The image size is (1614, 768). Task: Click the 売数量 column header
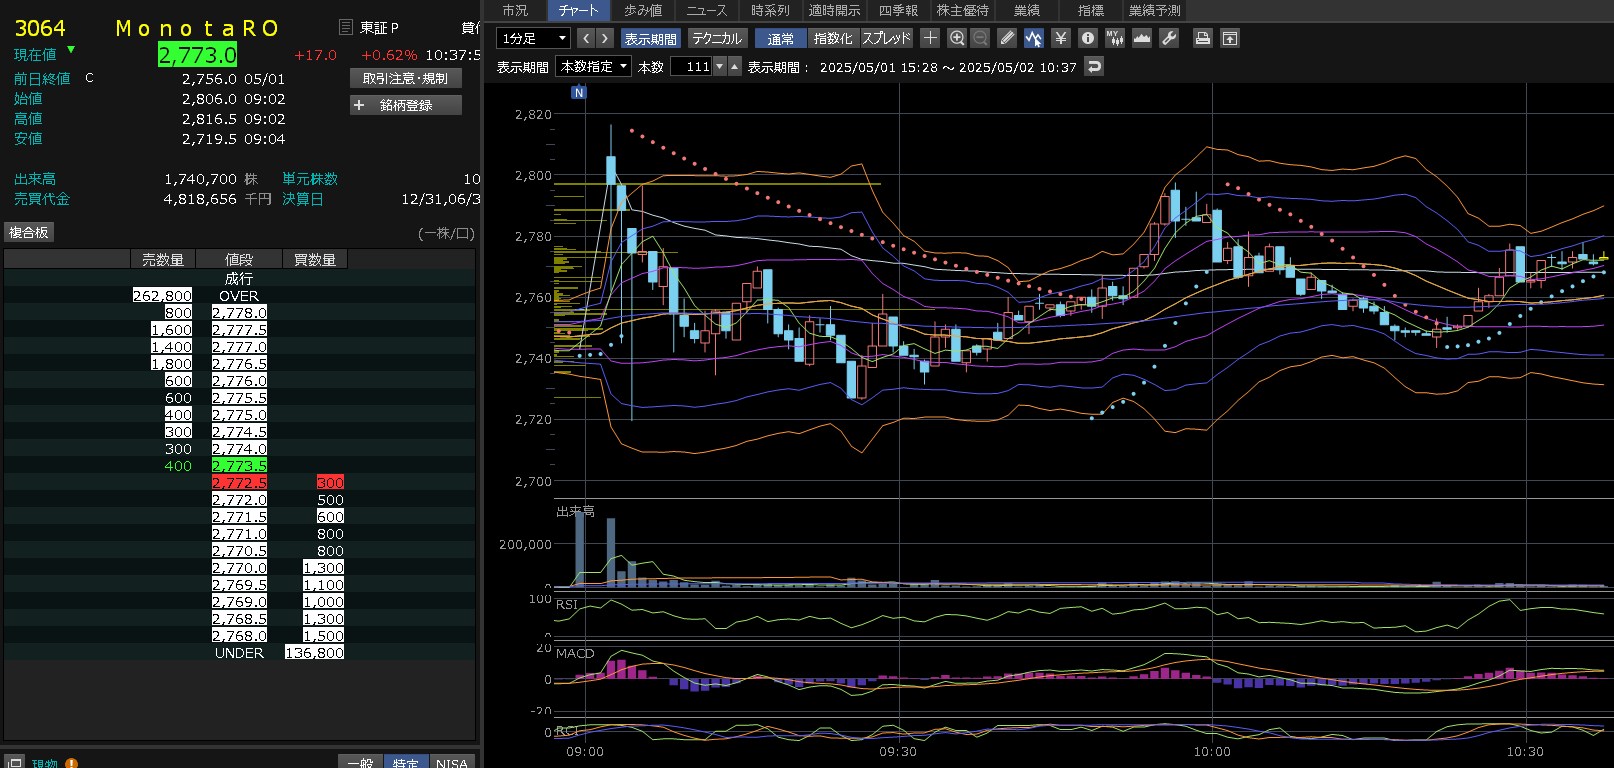163,260
